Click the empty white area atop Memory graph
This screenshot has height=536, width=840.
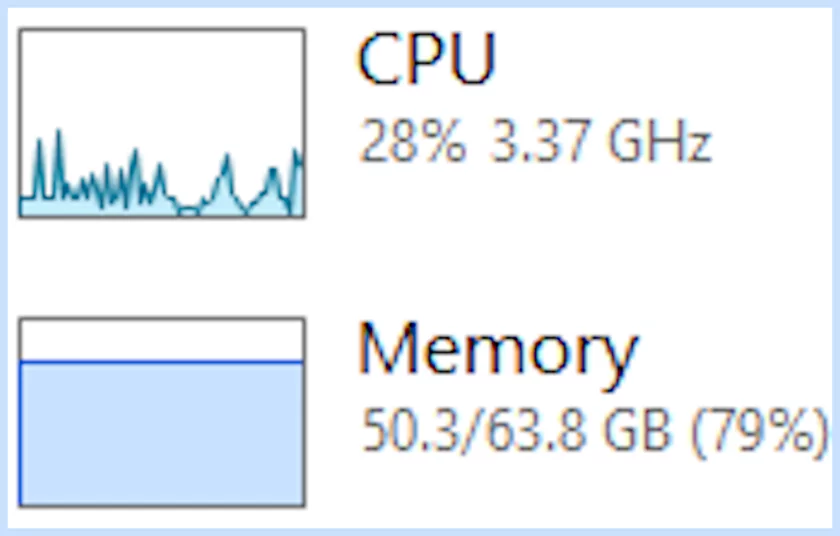click(162, 340)
